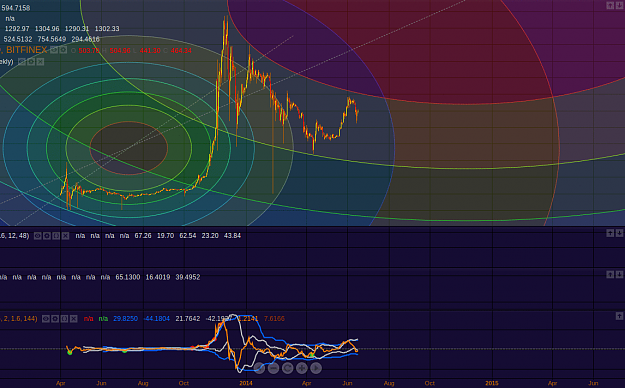Image resolution: width=625 pixels, height=388 pixels.
Task: Click the indicator value 67.26
Action: click(143, 236)
